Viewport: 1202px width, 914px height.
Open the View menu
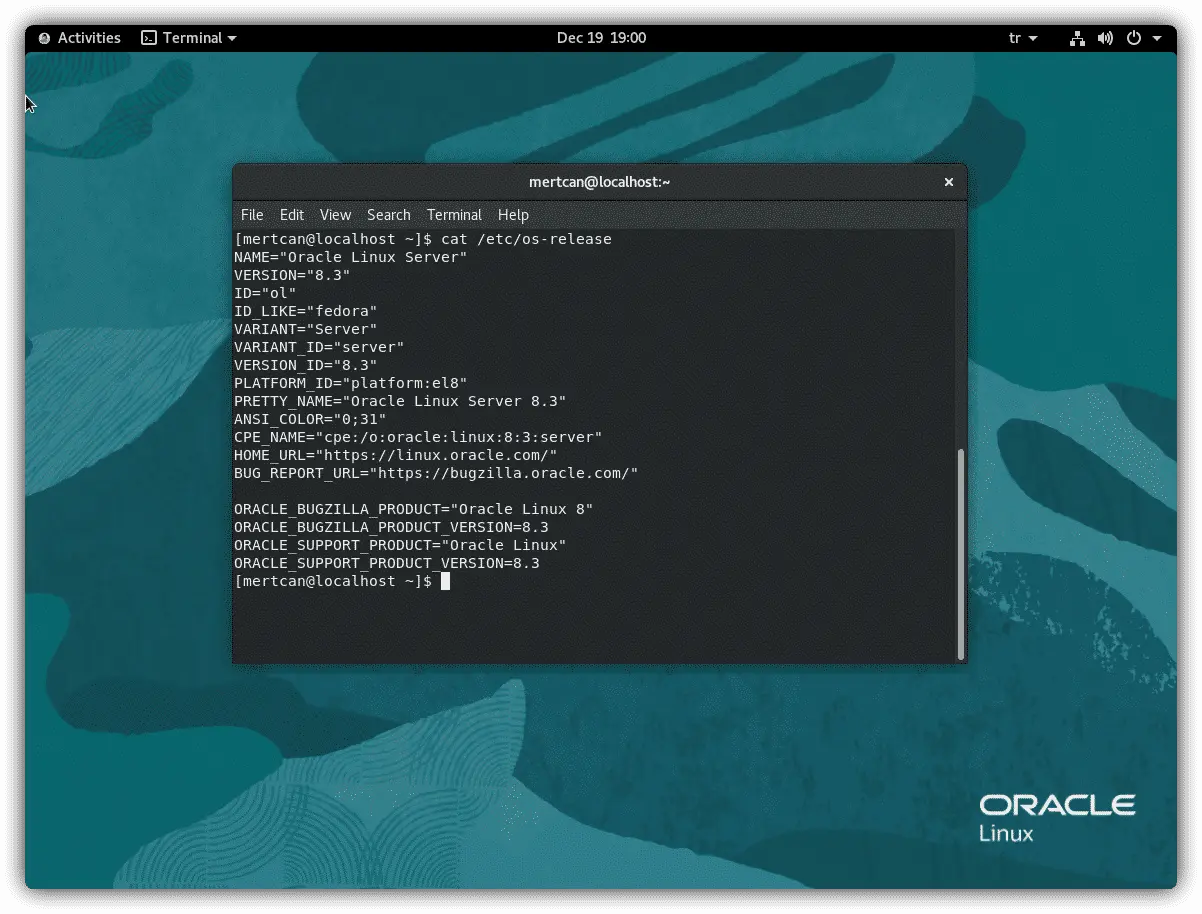click(x=335, y=215)
